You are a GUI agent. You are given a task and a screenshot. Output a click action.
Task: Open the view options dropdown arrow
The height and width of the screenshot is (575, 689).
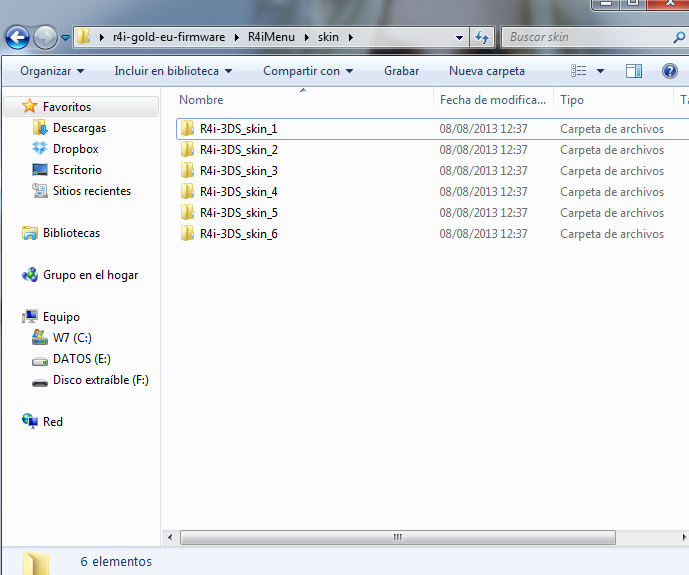tap(600, 71)
